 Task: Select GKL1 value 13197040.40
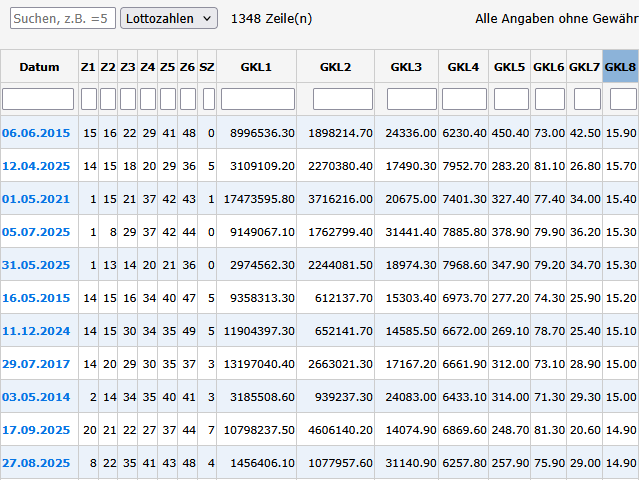(x=259, y=364)
